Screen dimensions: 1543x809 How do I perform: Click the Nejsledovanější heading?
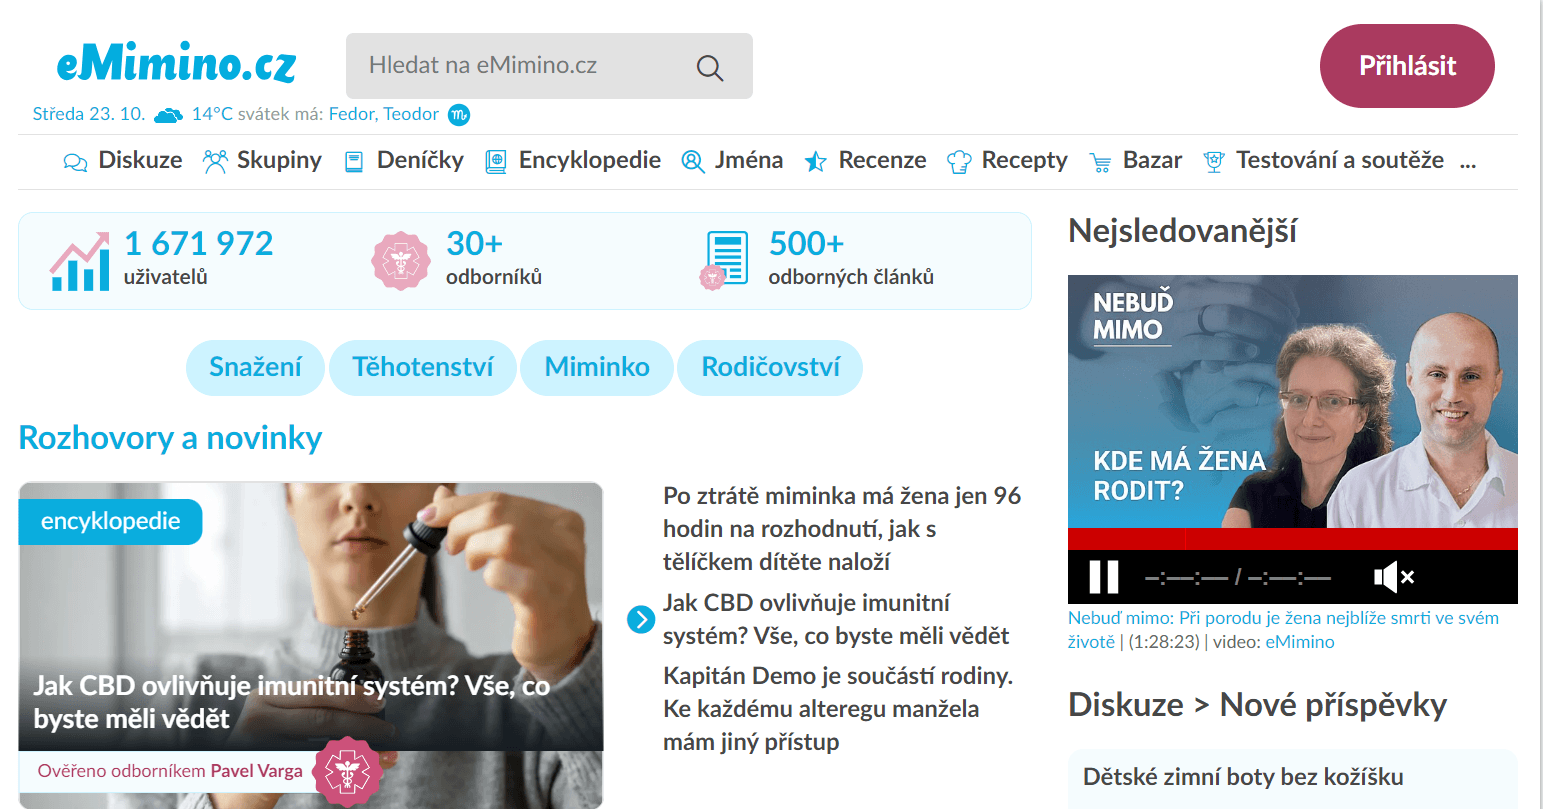1182,231
